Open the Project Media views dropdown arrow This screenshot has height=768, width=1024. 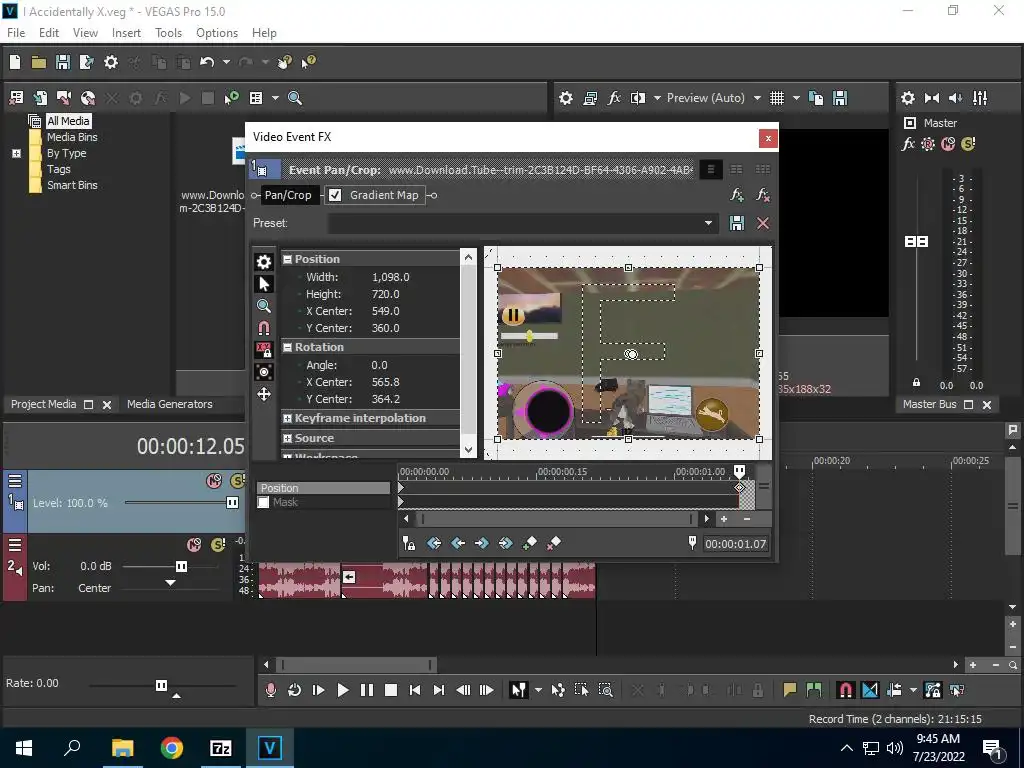pyautogui.click(x=275, y=98)
